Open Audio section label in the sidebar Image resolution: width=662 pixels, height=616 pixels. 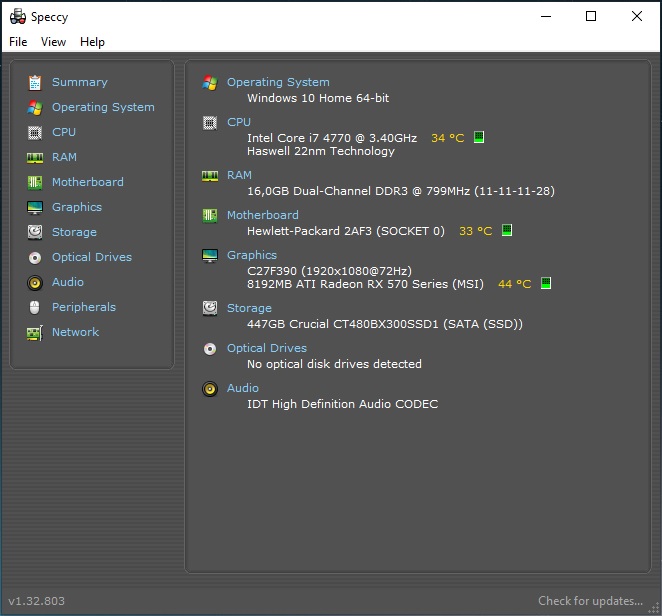pyautogui.click(x=68, y=282)
